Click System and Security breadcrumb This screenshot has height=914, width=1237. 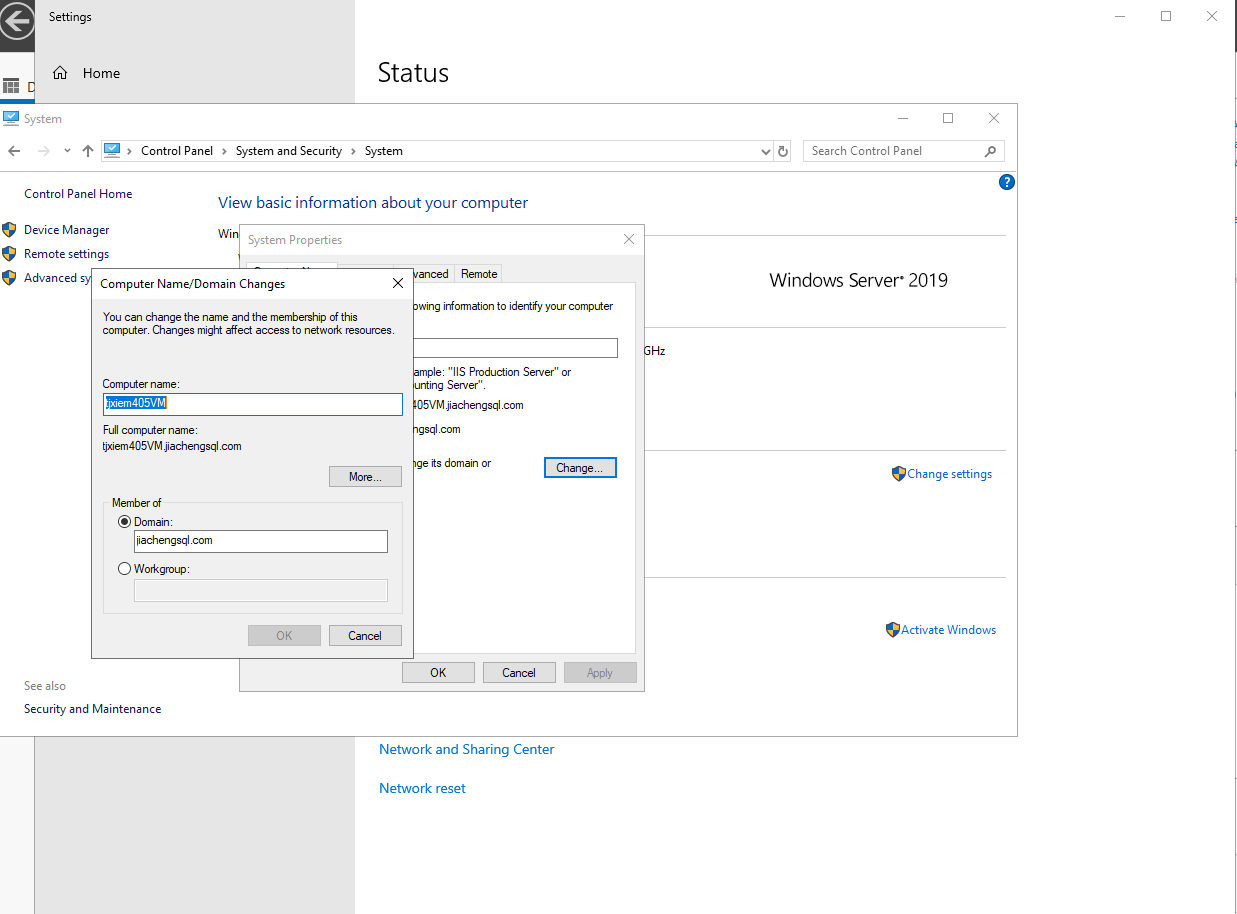click(288, 151)
